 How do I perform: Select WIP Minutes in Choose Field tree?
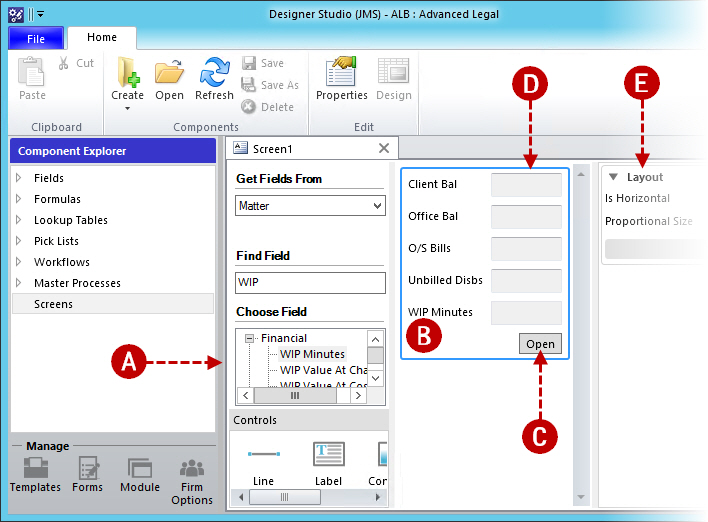pyautogui.click(x=312, y=354)
